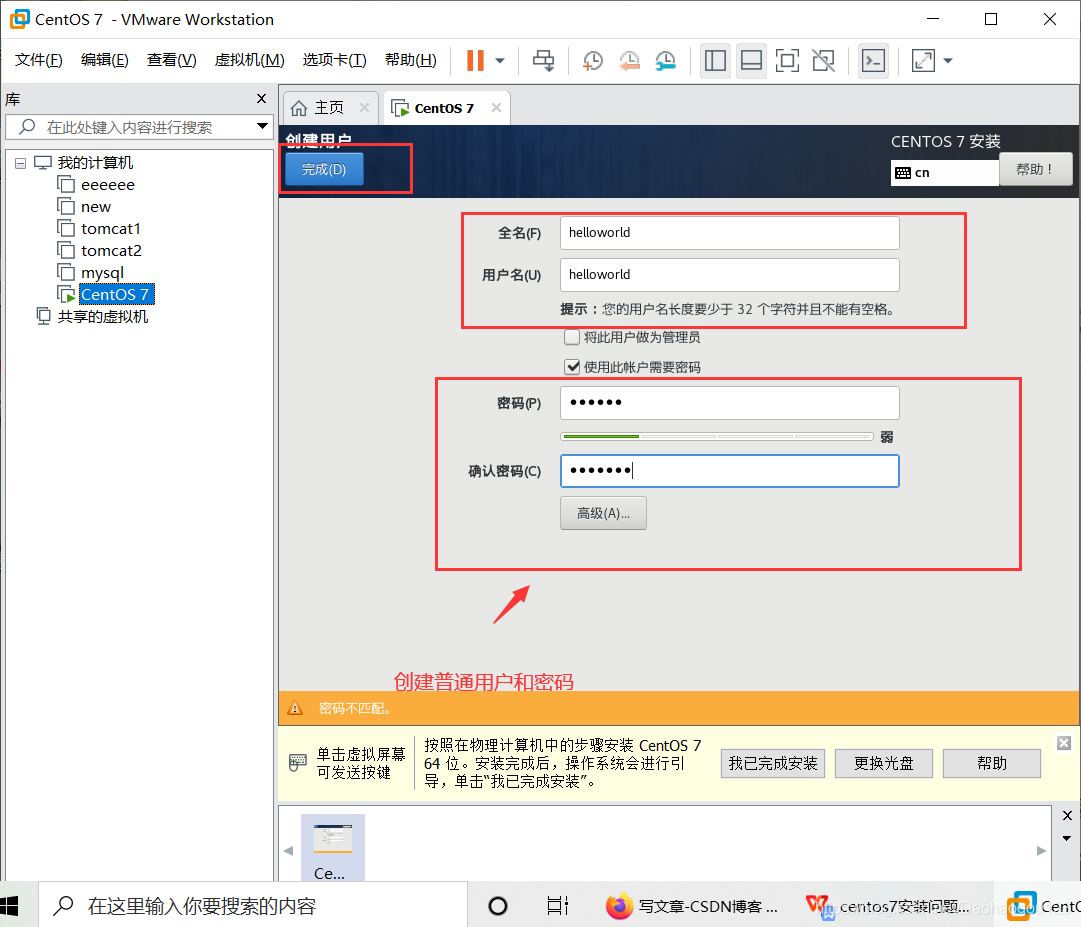Select 共享的虚拟机 in the library tree

103,316
